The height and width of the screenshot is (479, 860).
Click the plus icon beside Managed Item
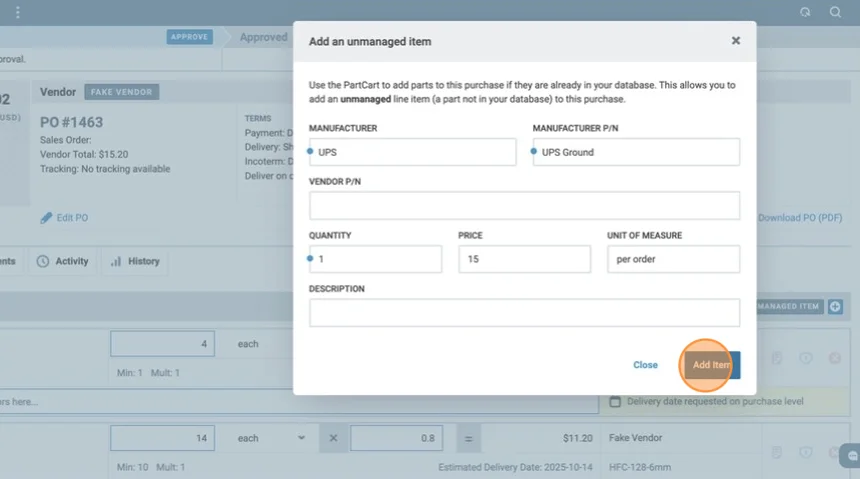[835, 307]
